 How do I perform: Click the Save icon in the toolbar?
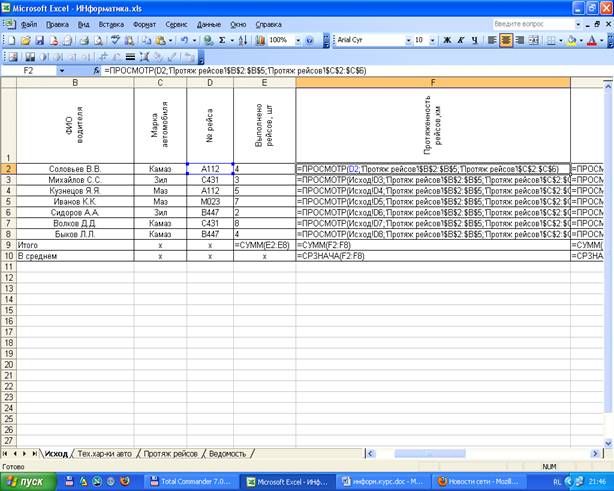[x=40, y=41]
